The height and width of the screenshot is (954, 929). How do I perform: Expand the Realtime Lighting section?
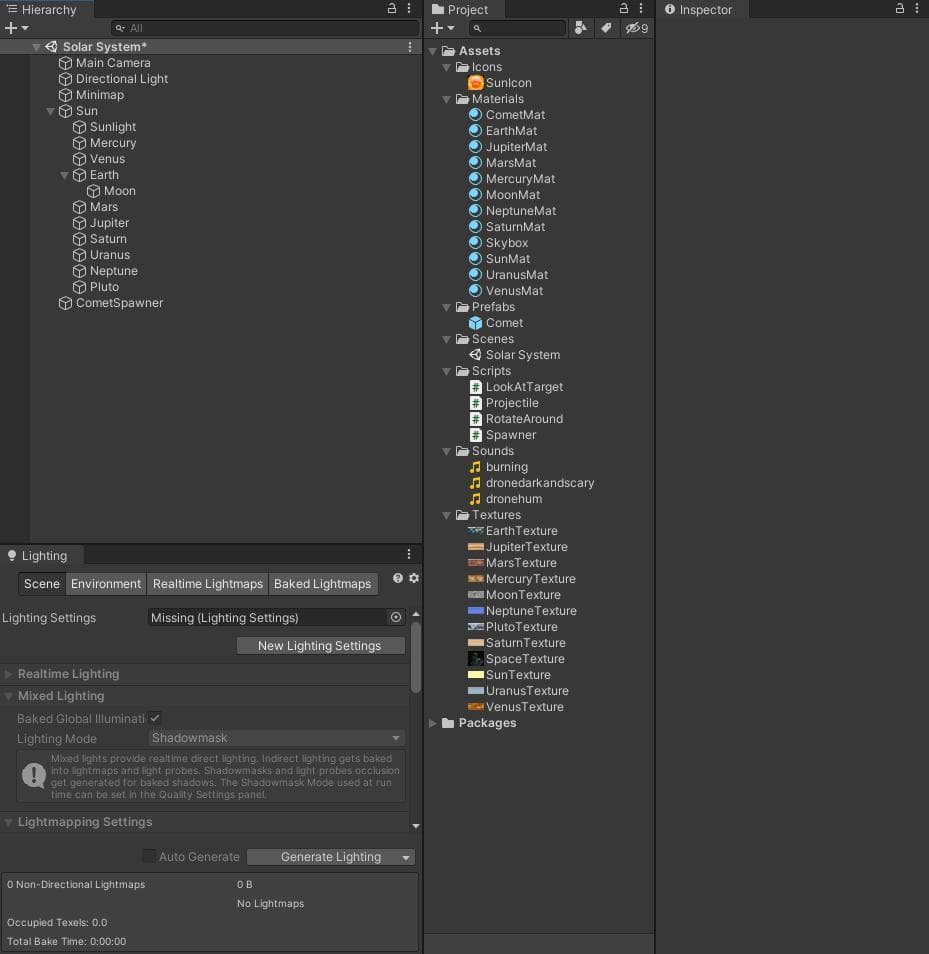tap(9, 674)
